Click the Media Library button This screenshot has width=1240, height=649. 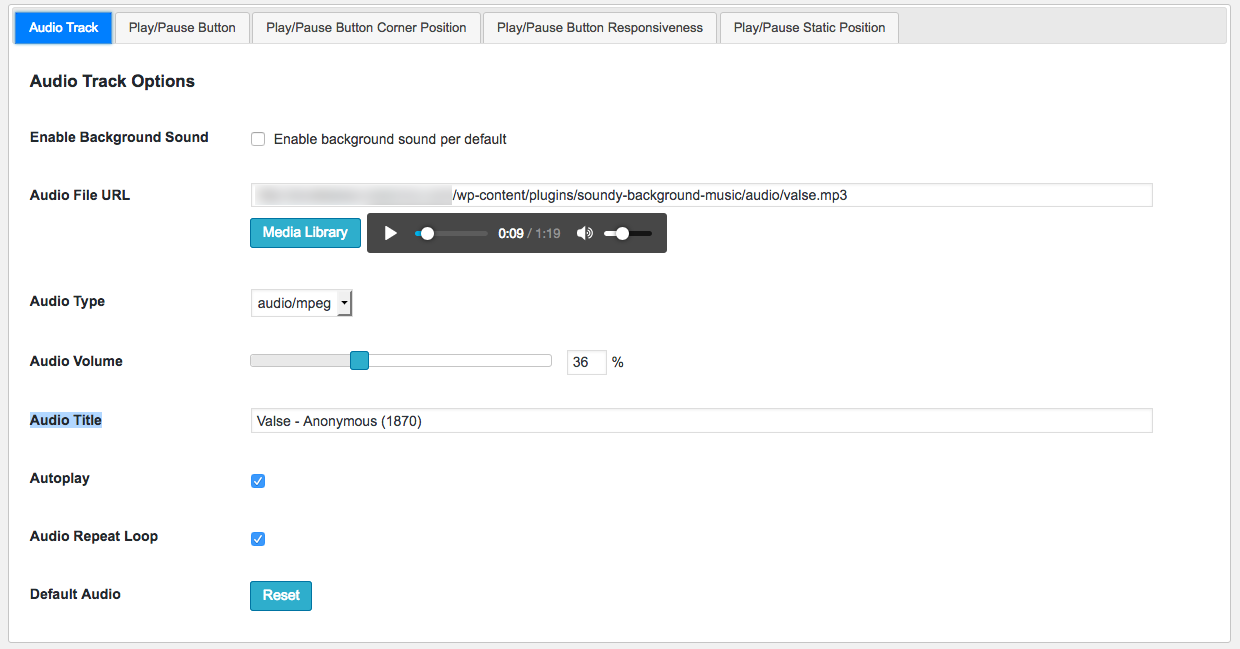pos(305,232)
